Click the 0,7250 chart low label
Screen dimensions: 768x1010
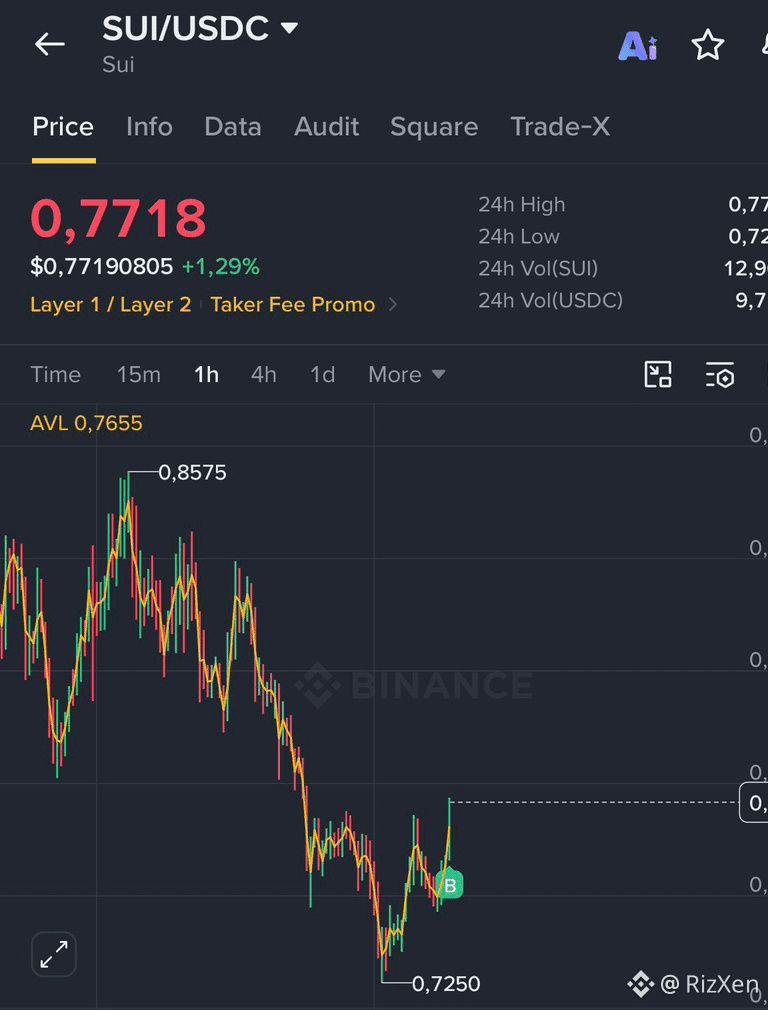(446, 984)
